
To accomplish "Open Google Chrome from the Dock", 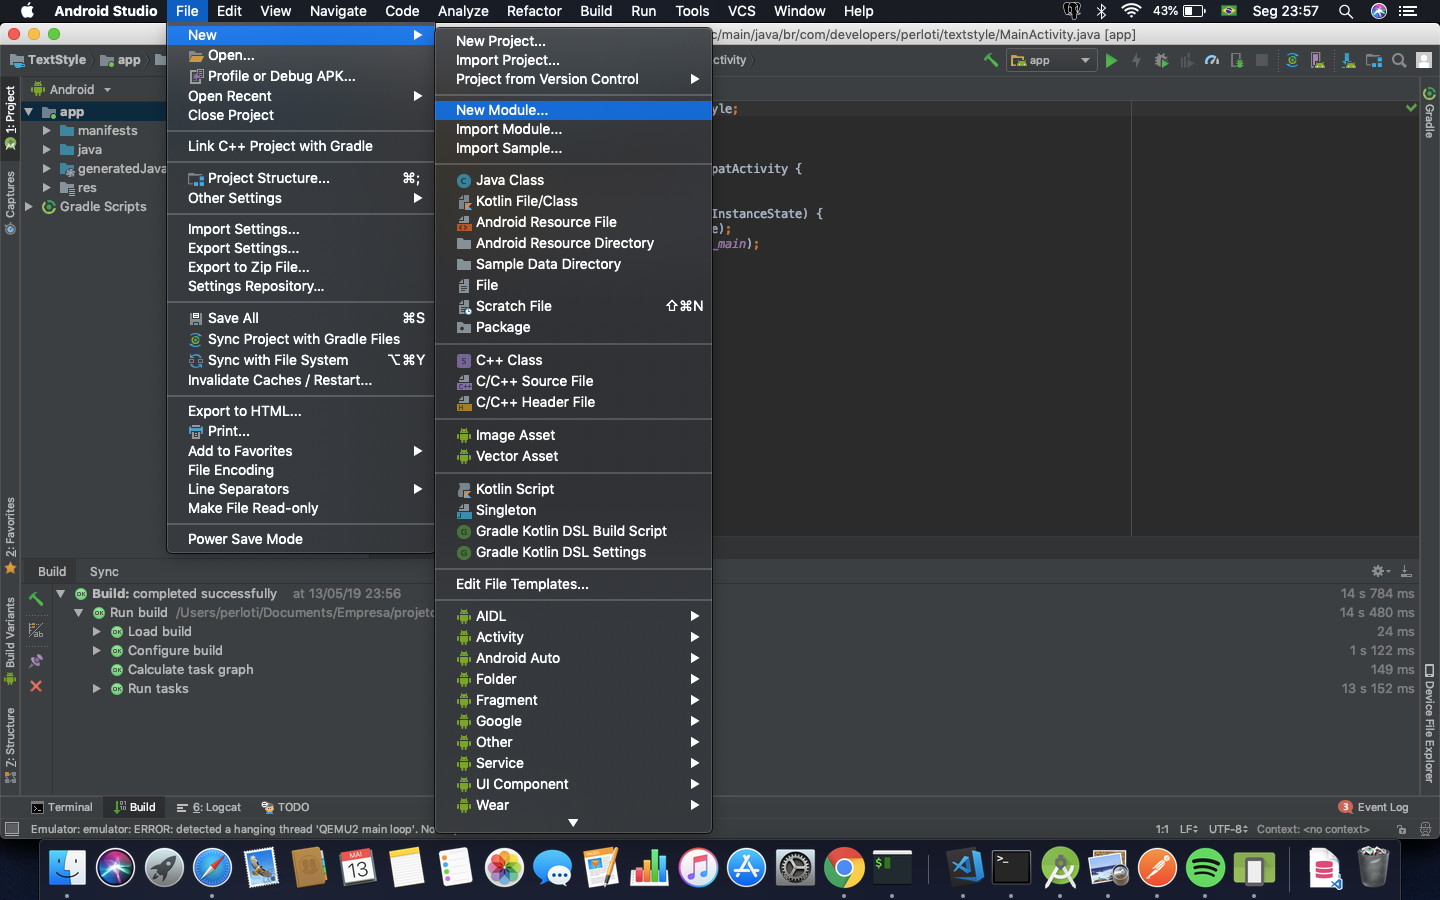I will (x=844, y=867).
